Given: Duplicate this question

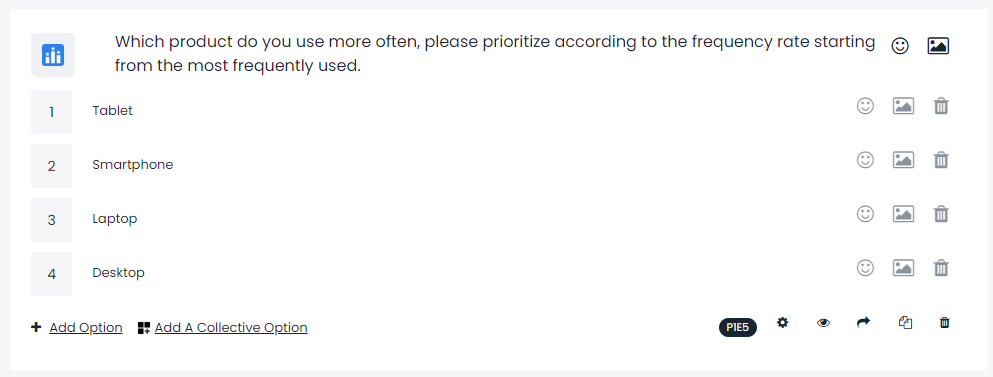Looking at the screenshot, I should click(905, 323).
